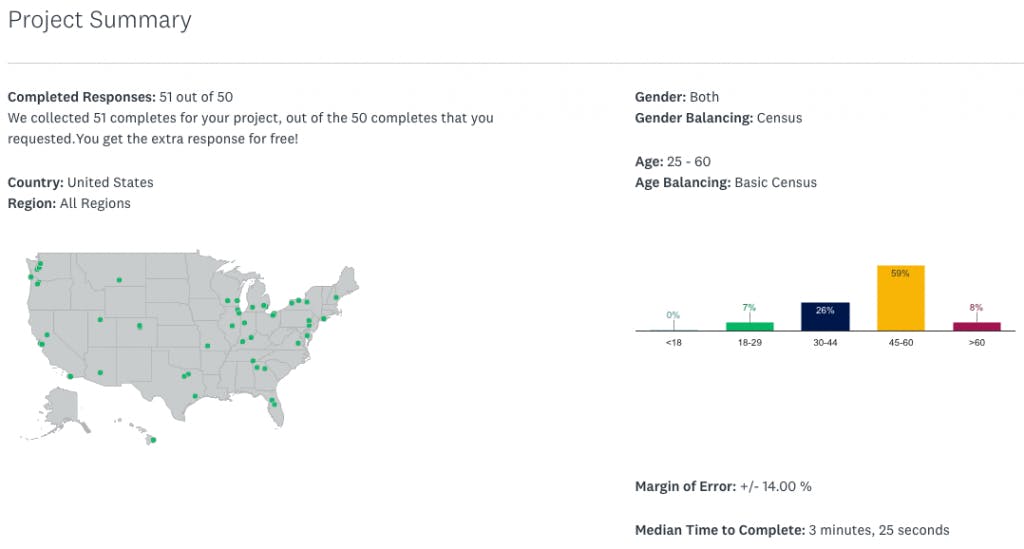The width and height of the screenshot is (1024, 549).
Task: Select the respondent dot in Colorado
Action: (x=139, y=326)
